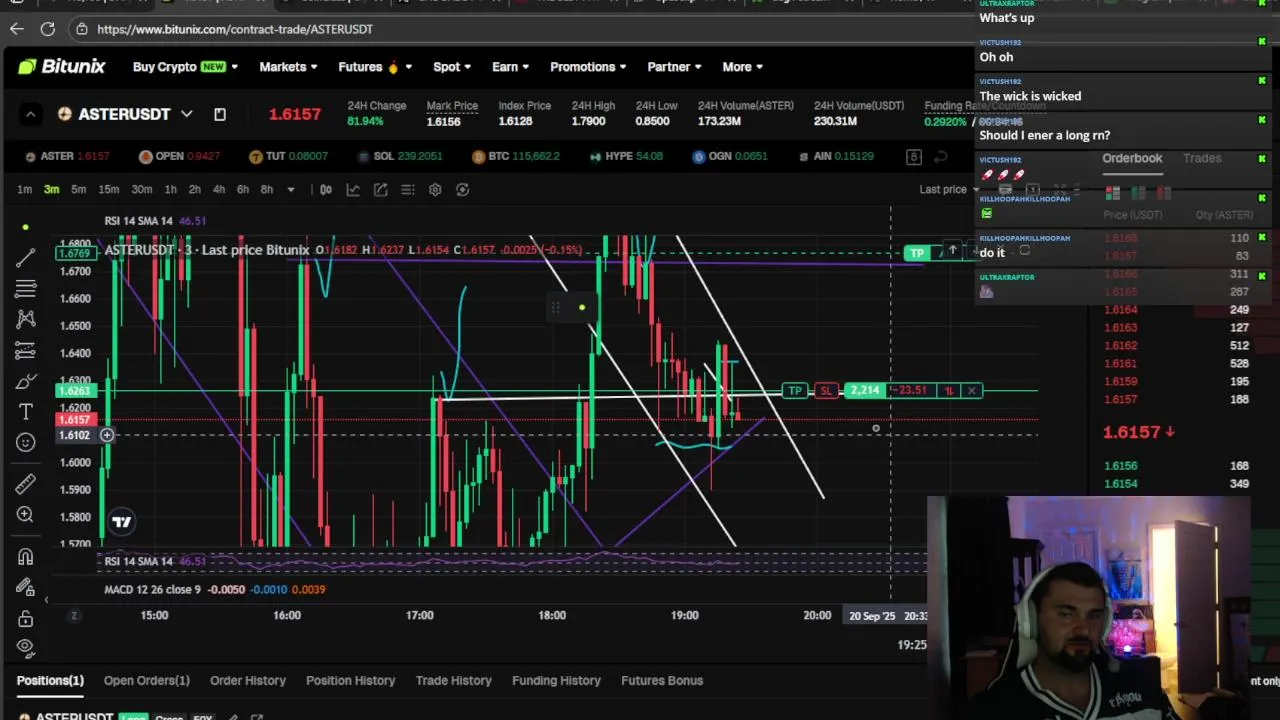1280x720 pixels.
Task: Select SOL ticker in the pairs bar
Action: (399, 156)
